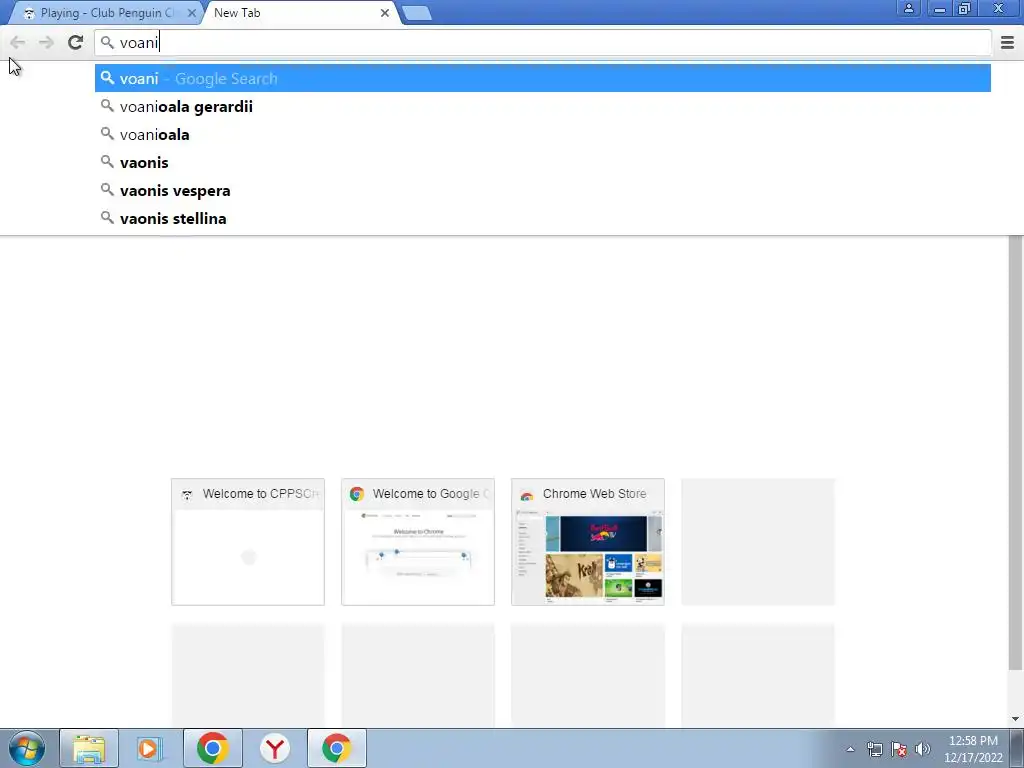The width and height of the screenshot is (1024, 768).
Task: Open a new tab with the new-tab button
Action: click(x=417, y=13)
